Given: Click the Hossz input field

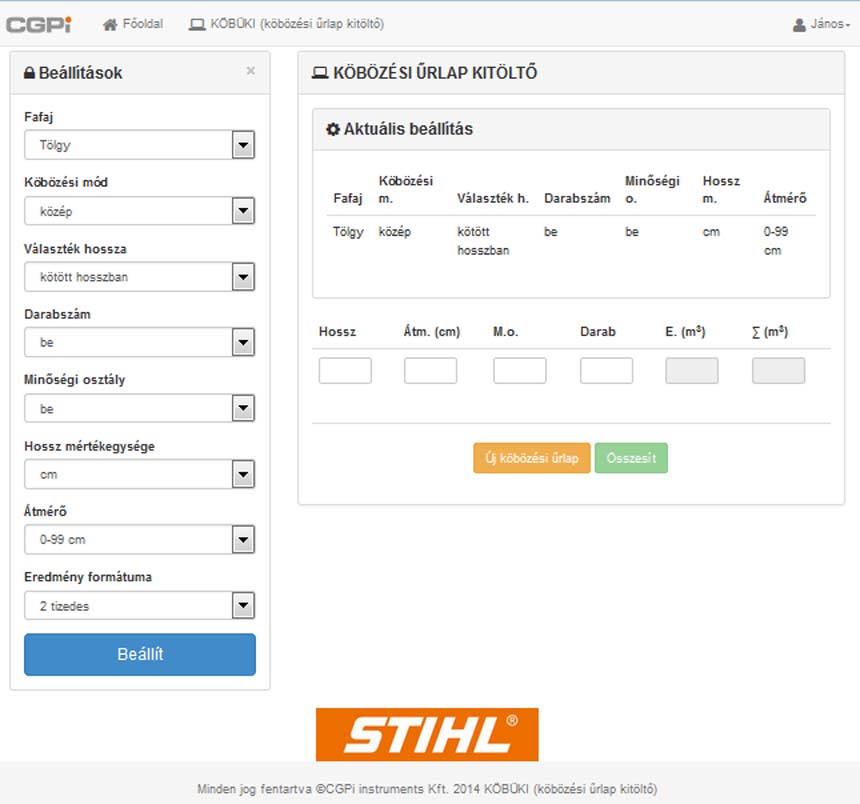Looking at the screenshot, I should [x=345, y=371].
